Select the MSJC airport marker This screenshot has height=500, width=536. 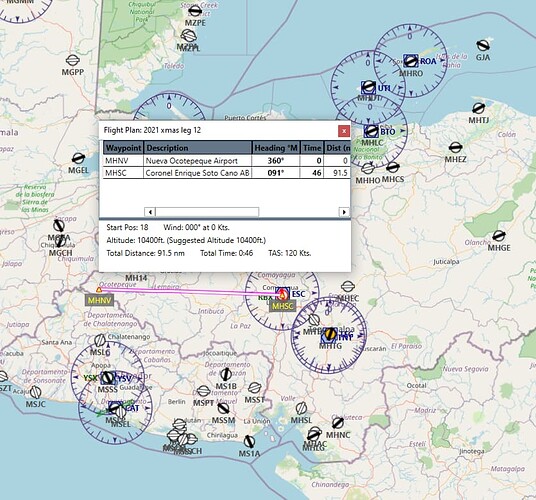coord(36,392)
